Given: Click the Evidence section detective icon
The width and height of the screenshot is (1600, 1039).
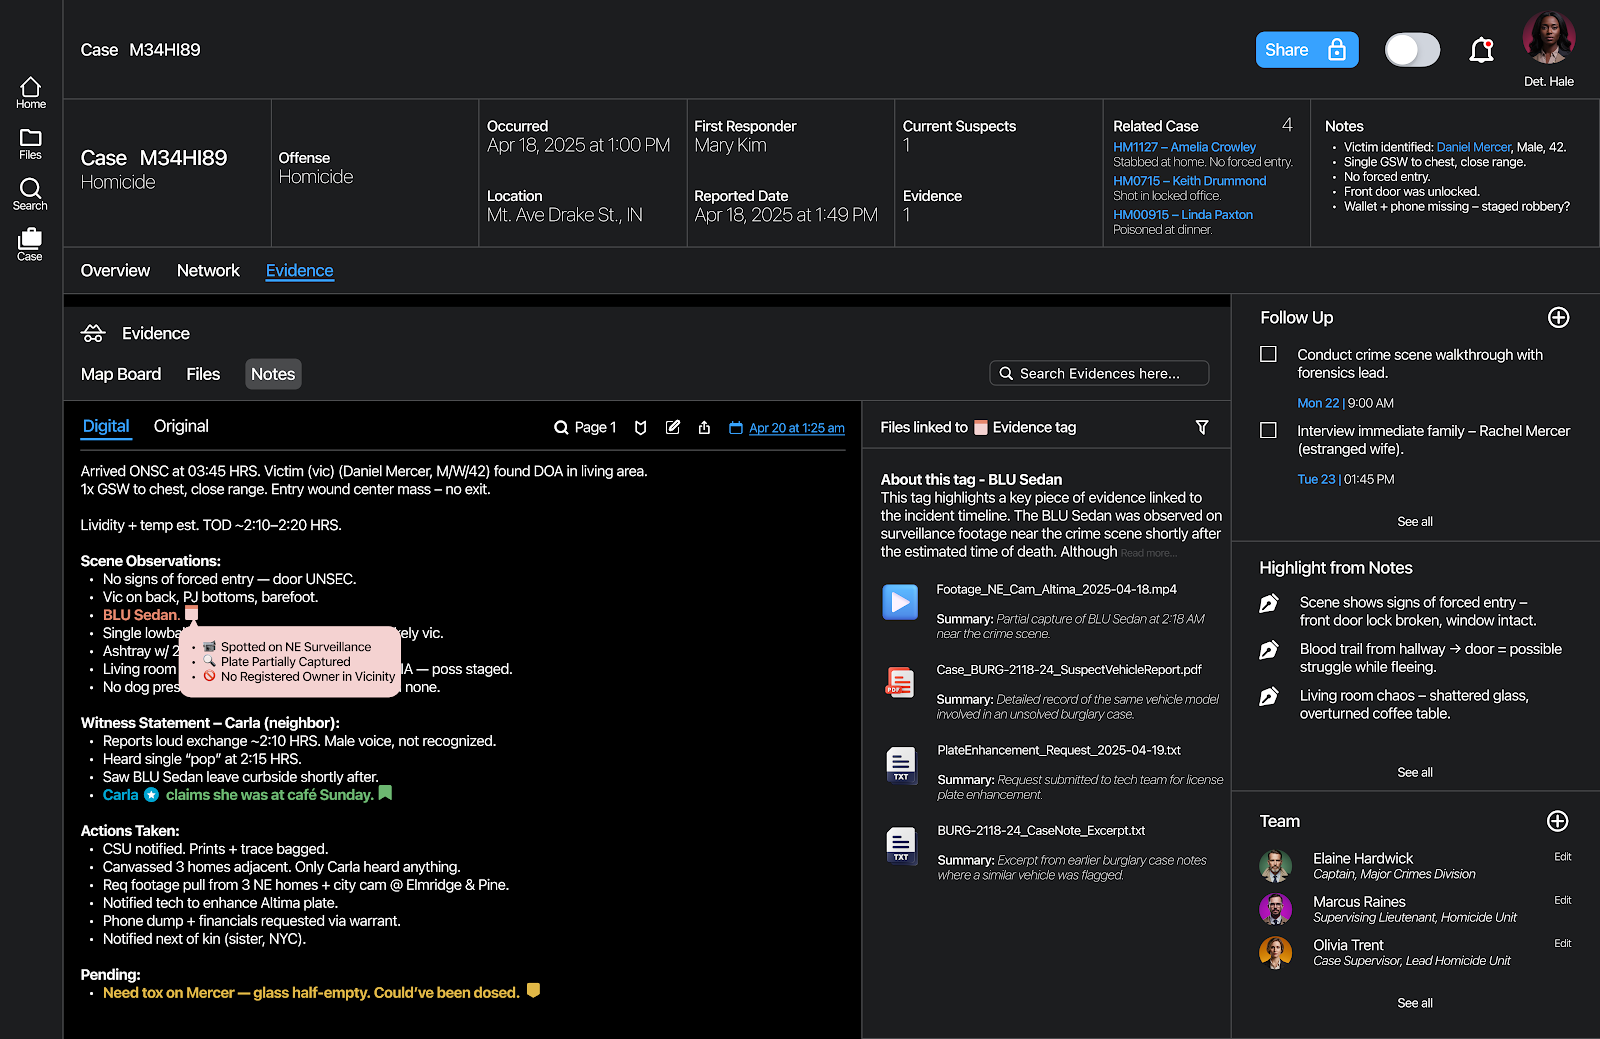Looking at the screenshot, I should pos(93,333).
